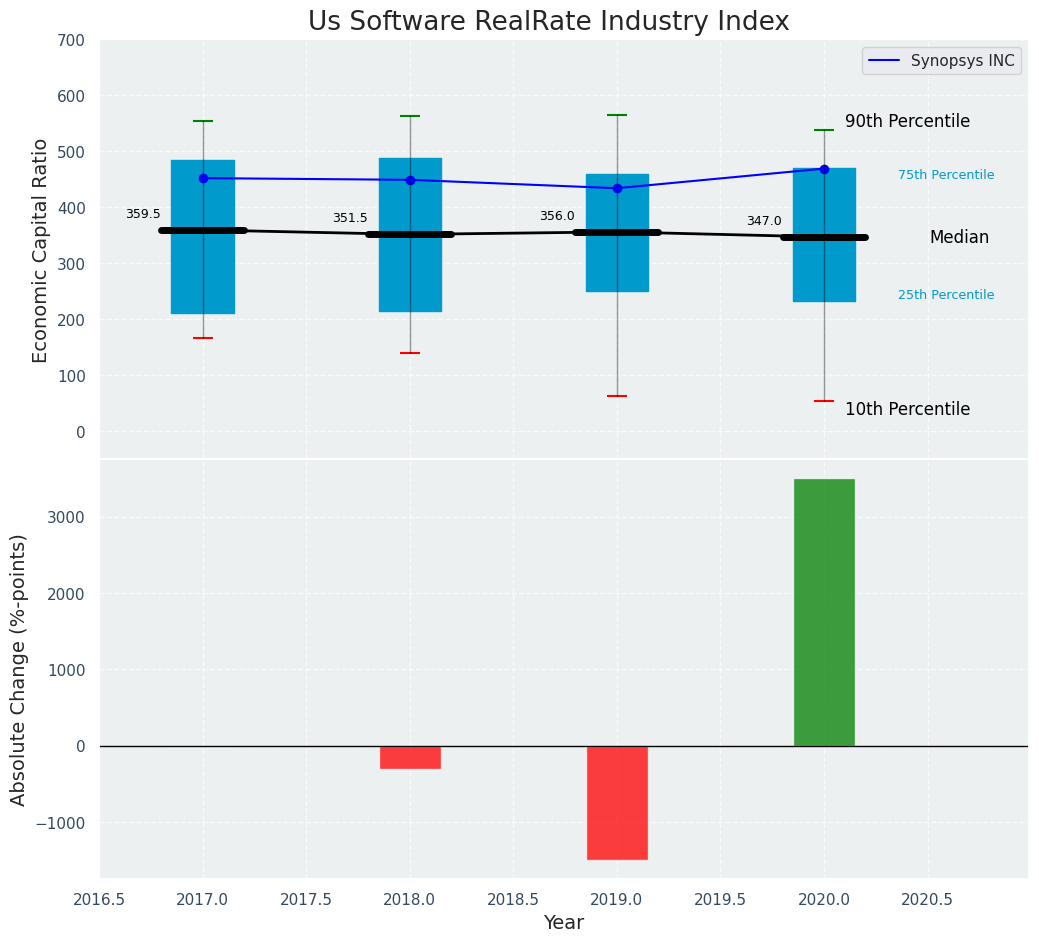
Task: Select the 356.0 median value label
Action: pyautogui.click(x=557, y=216)
